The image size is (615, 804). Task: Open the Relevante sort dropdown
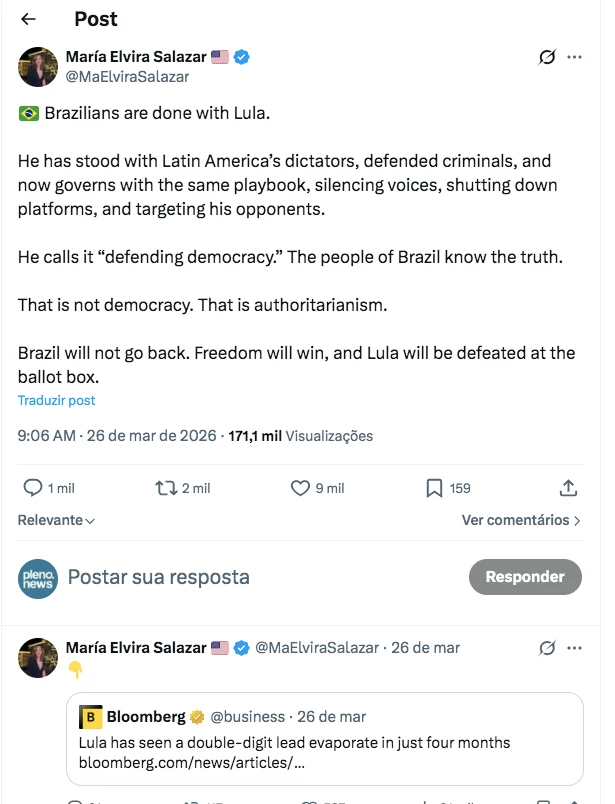pos(56,520)
